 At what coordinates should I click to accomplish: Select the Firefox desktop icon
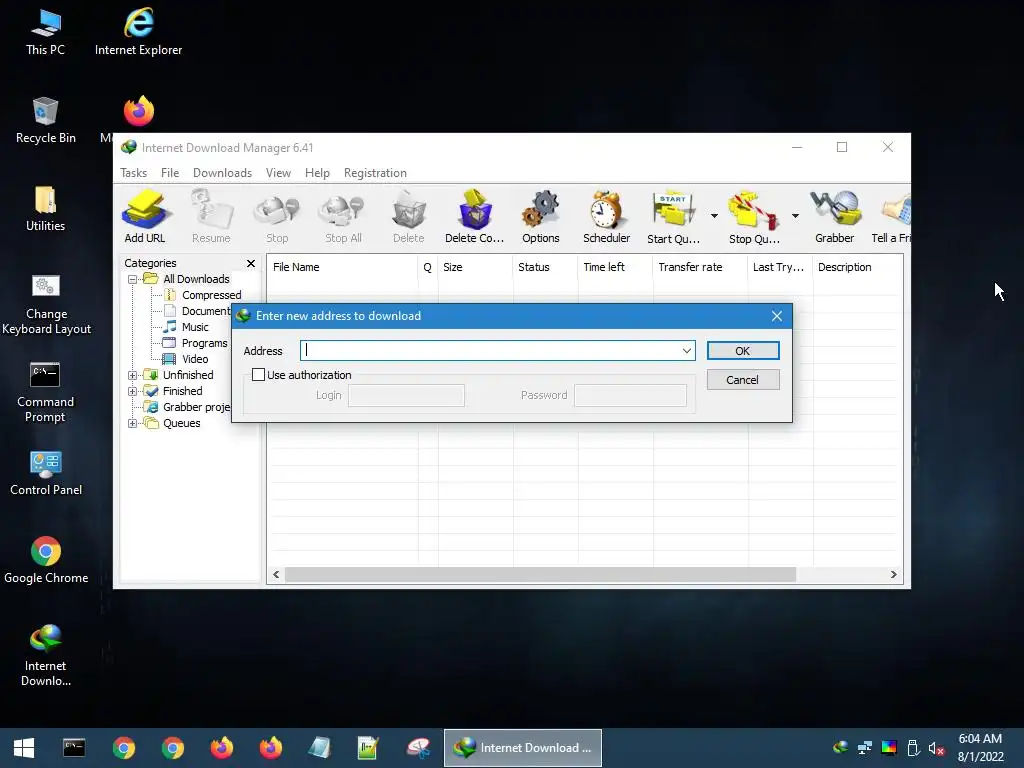pyautogui.click(x=138, y=111)
